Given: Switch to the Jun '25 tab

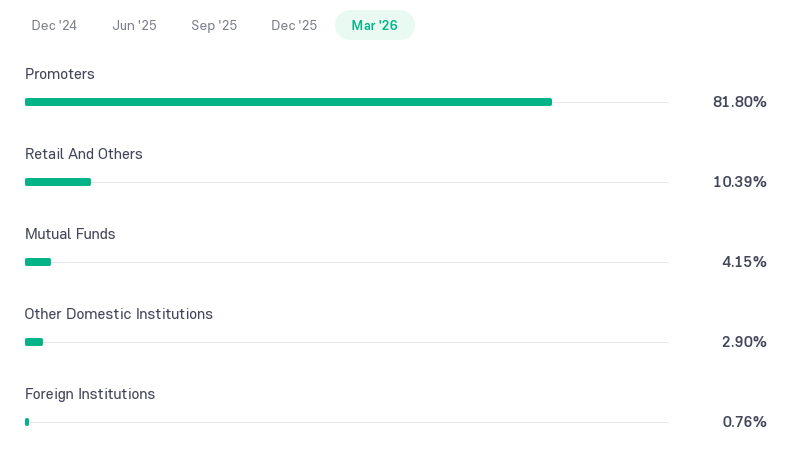Looking at the screenshot, I should 134,25.
